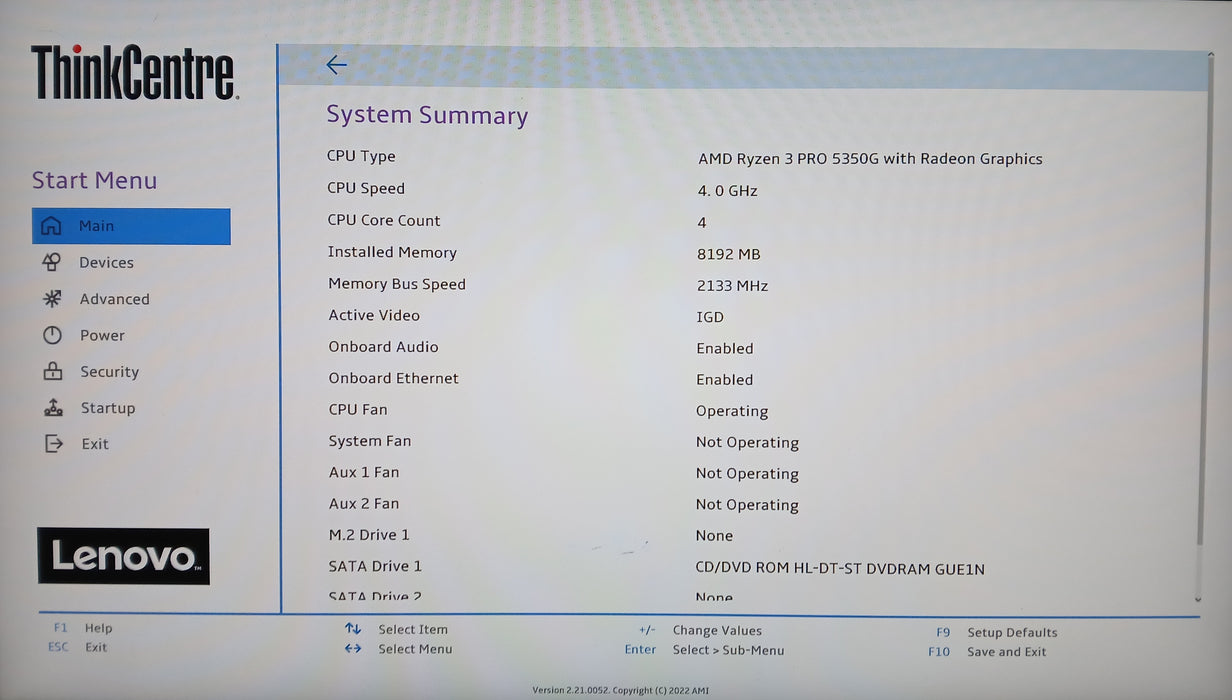Viewport: 1232px width, 700px height.
Task: Select the Aux 1 Fan label
Action: pos(364,472)
